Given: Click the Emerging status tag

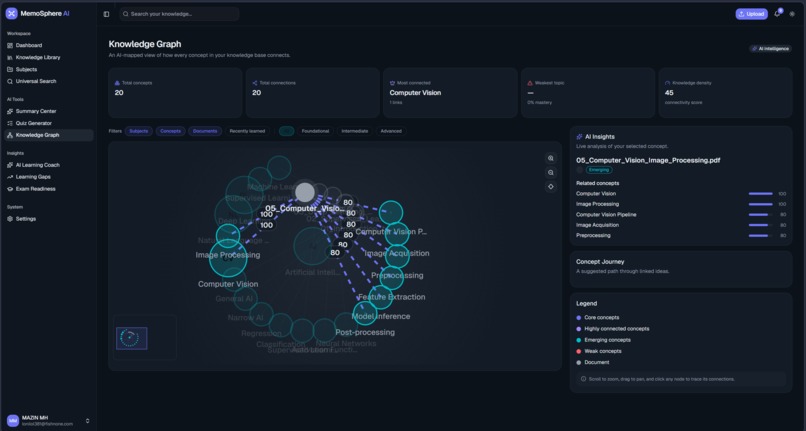Looking at the screenshot, I should click(599, 170).
